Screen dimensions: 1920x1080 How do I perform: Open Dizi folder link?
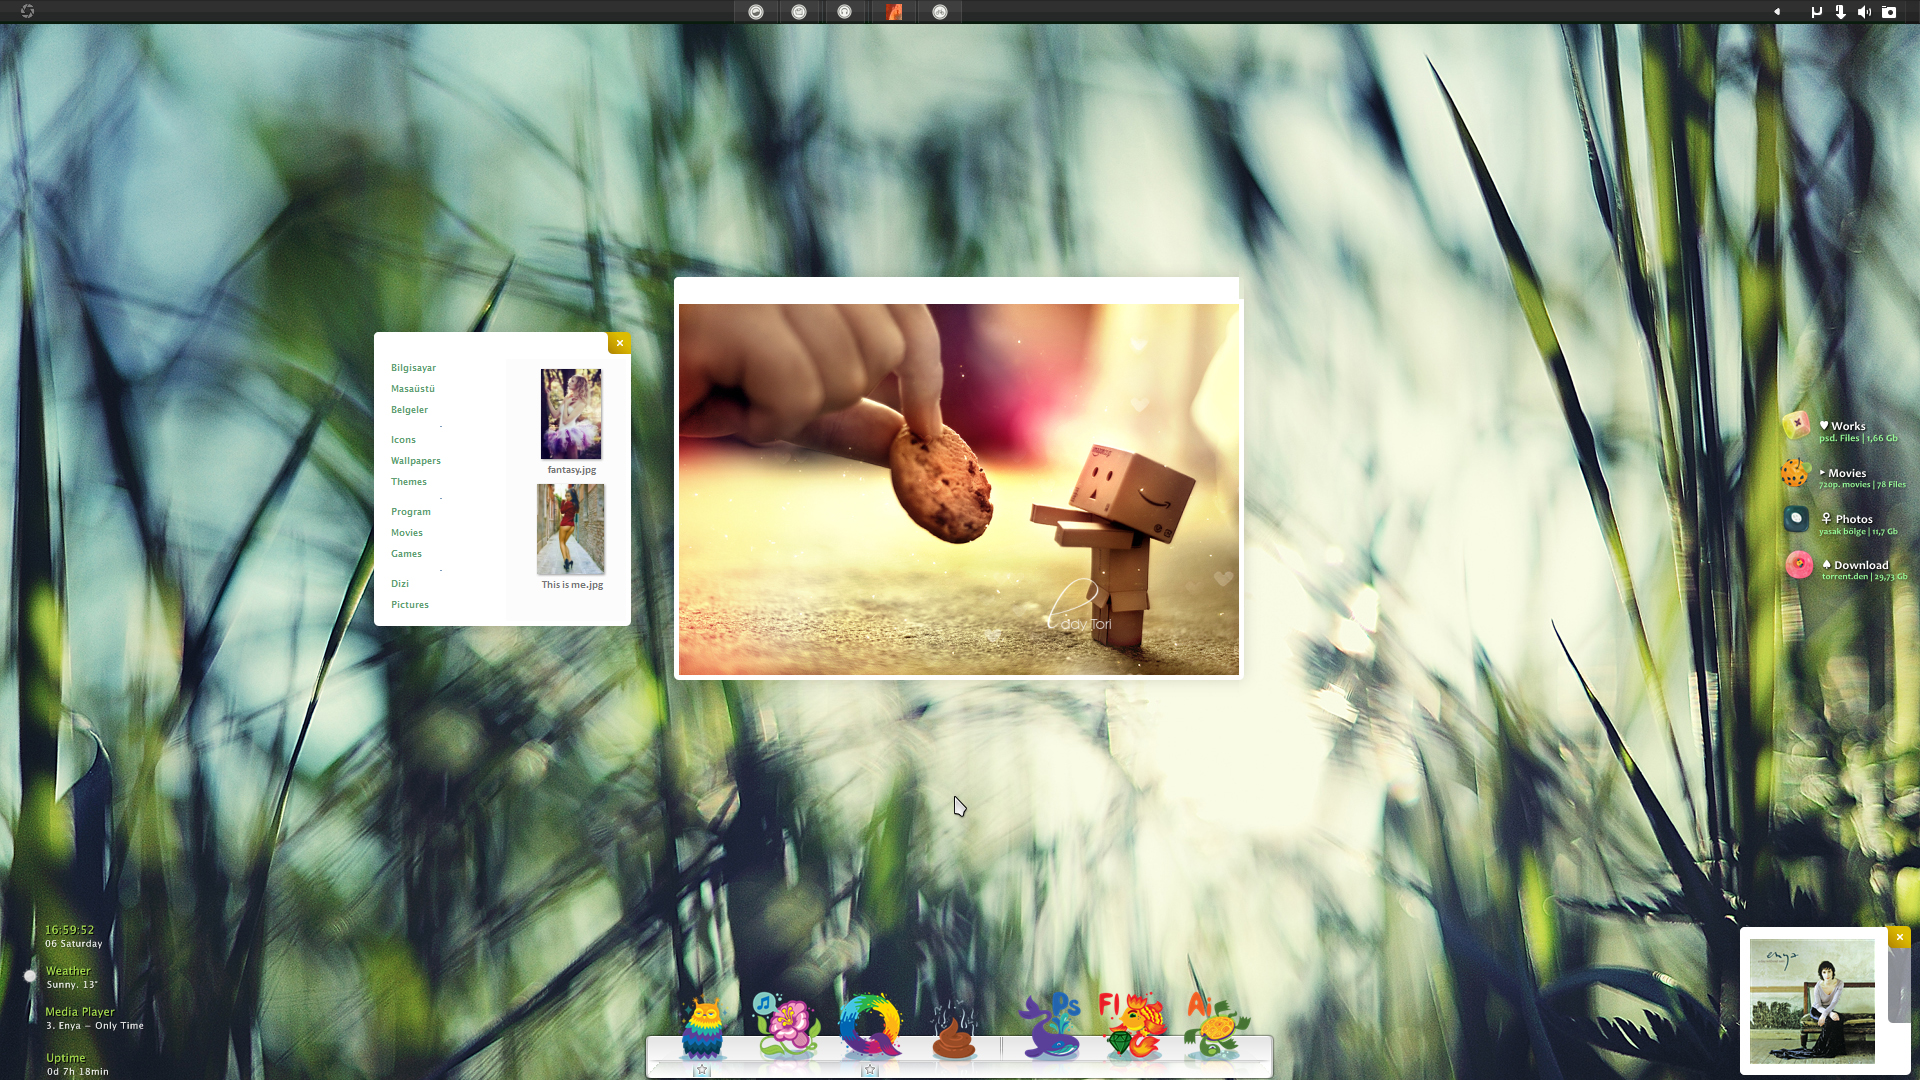pos(400,584)
